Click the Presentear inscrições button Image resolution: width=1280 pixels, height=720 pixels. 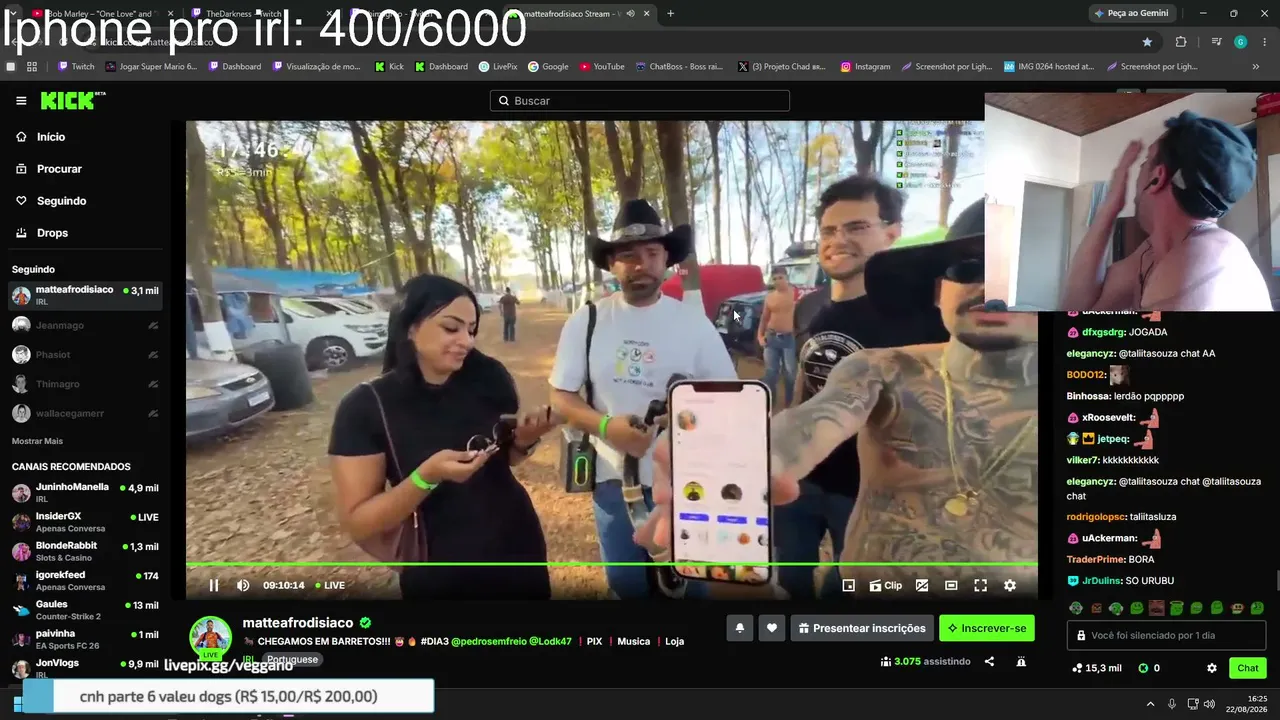tap(862, 628)
